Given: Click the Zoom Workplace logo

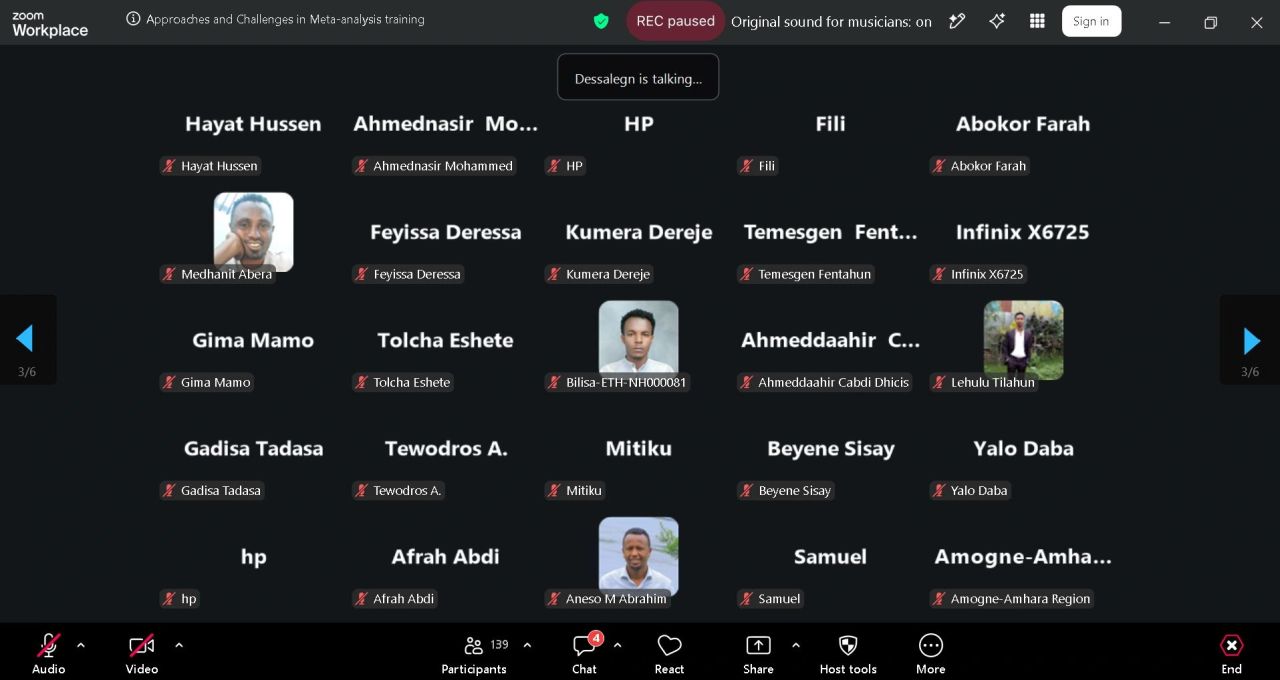Looking at the screenshot, I should coord(50,25).
